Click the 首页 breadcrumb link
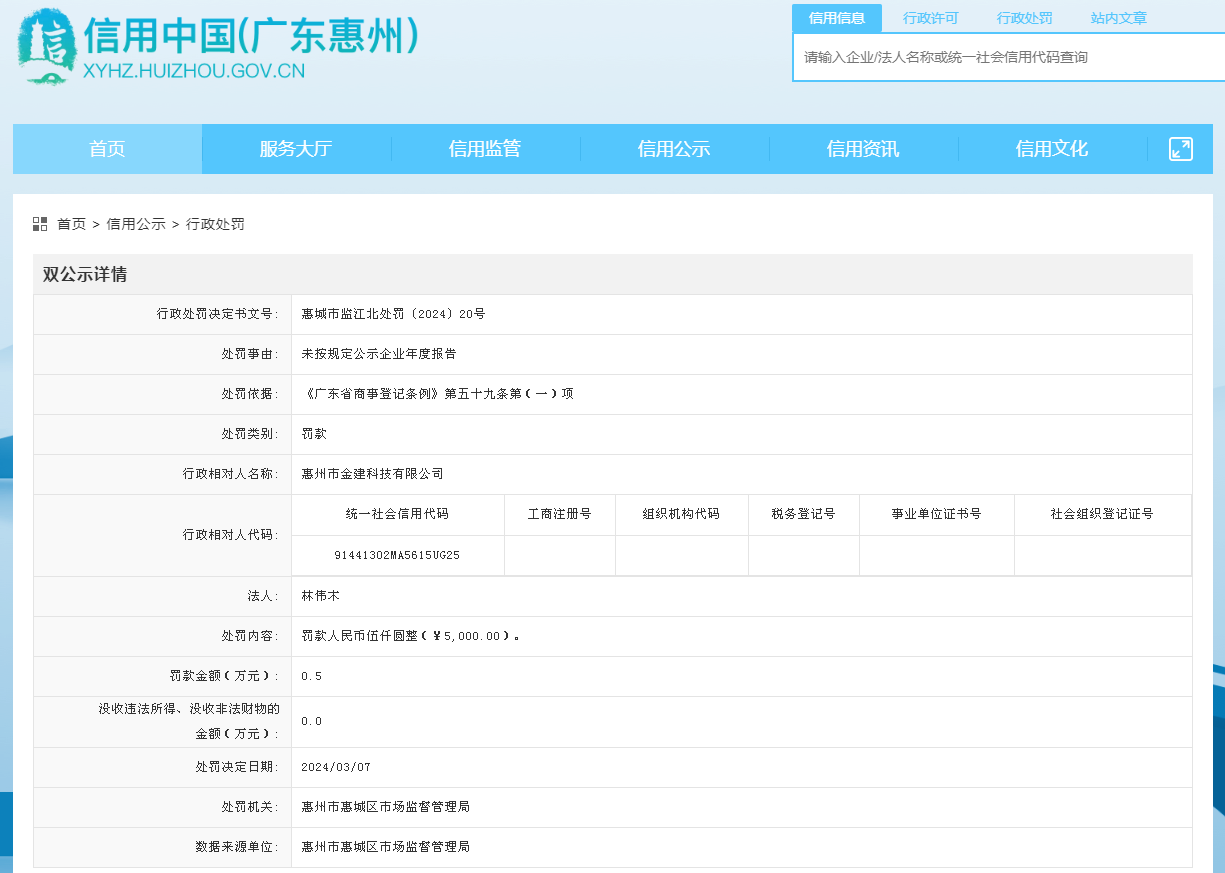The width and height of the screenshot is (1225, 873). 71,224
